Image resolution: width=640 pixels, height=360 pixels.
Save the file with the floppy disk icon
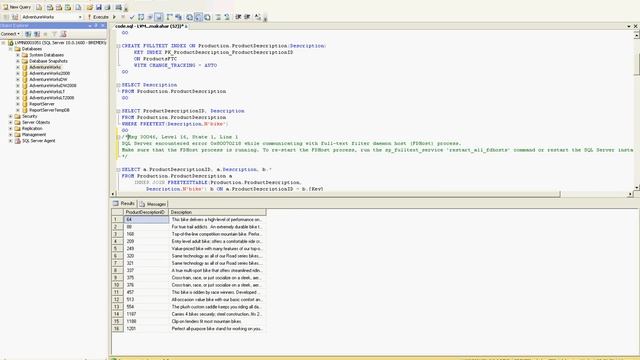[x=99, y=7]
